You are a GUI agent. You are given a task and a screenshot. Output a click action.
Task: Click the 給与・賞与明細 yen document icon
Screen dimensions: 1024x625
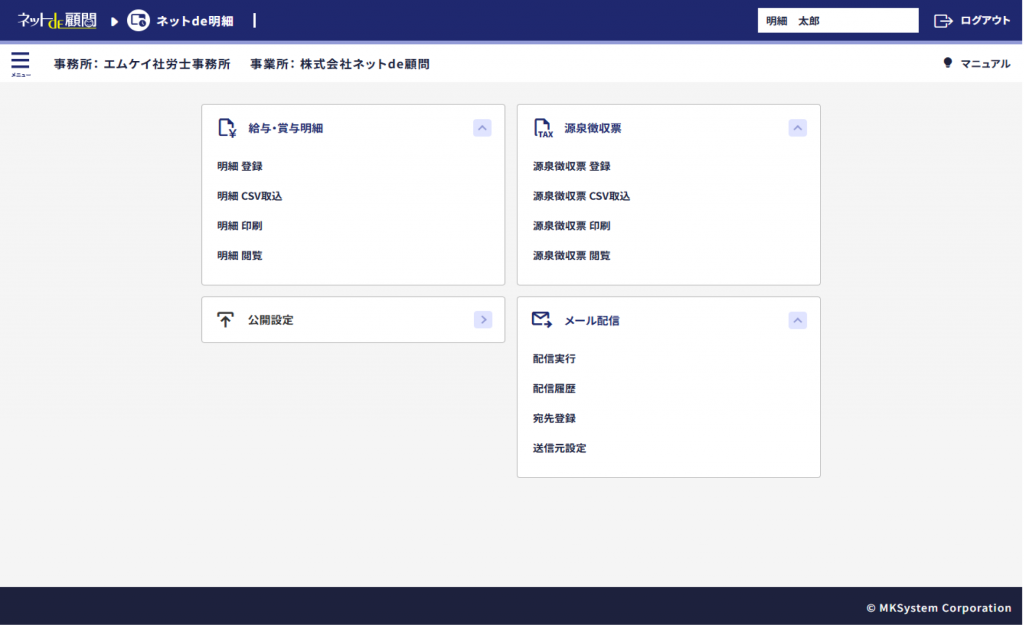point(227,128)
